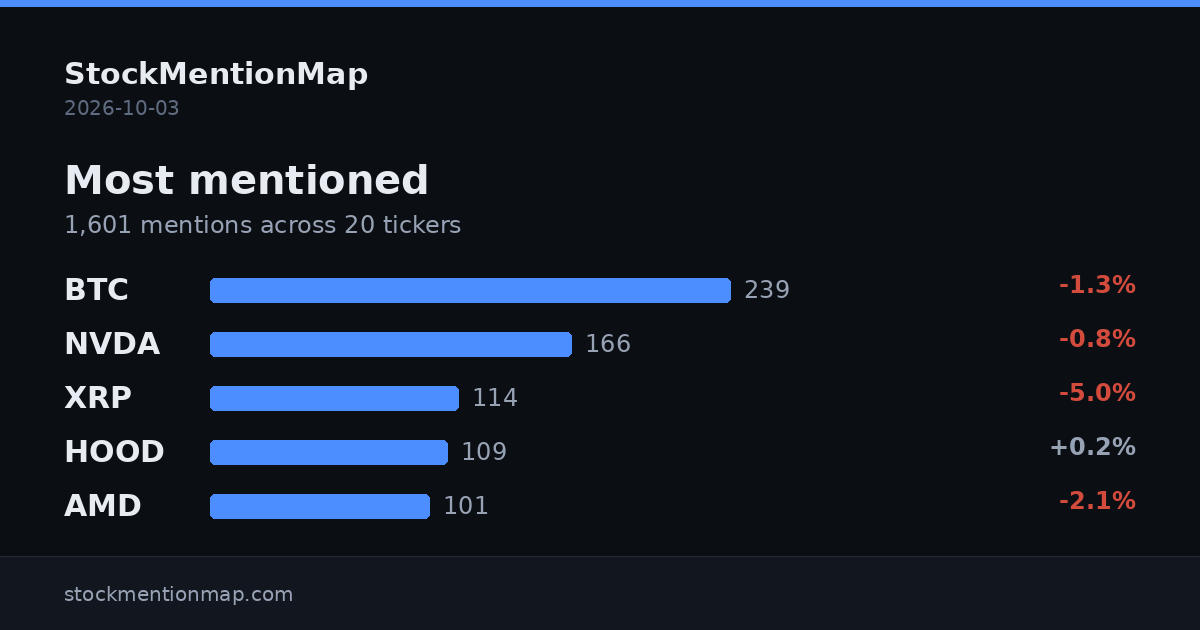The width and height of the screenshot is (1200, 630).
Task: Select the HOOD ticker label
Action: (x=114, y=452)
